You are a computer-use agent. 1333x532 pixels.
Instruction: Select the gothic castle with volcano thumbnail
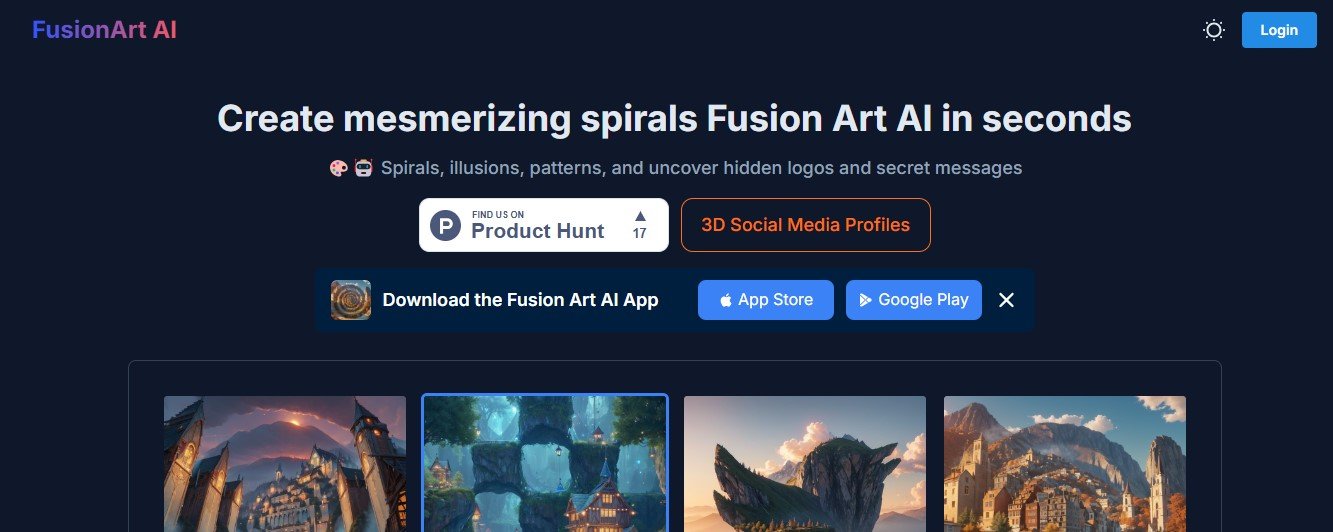point(285,464)
